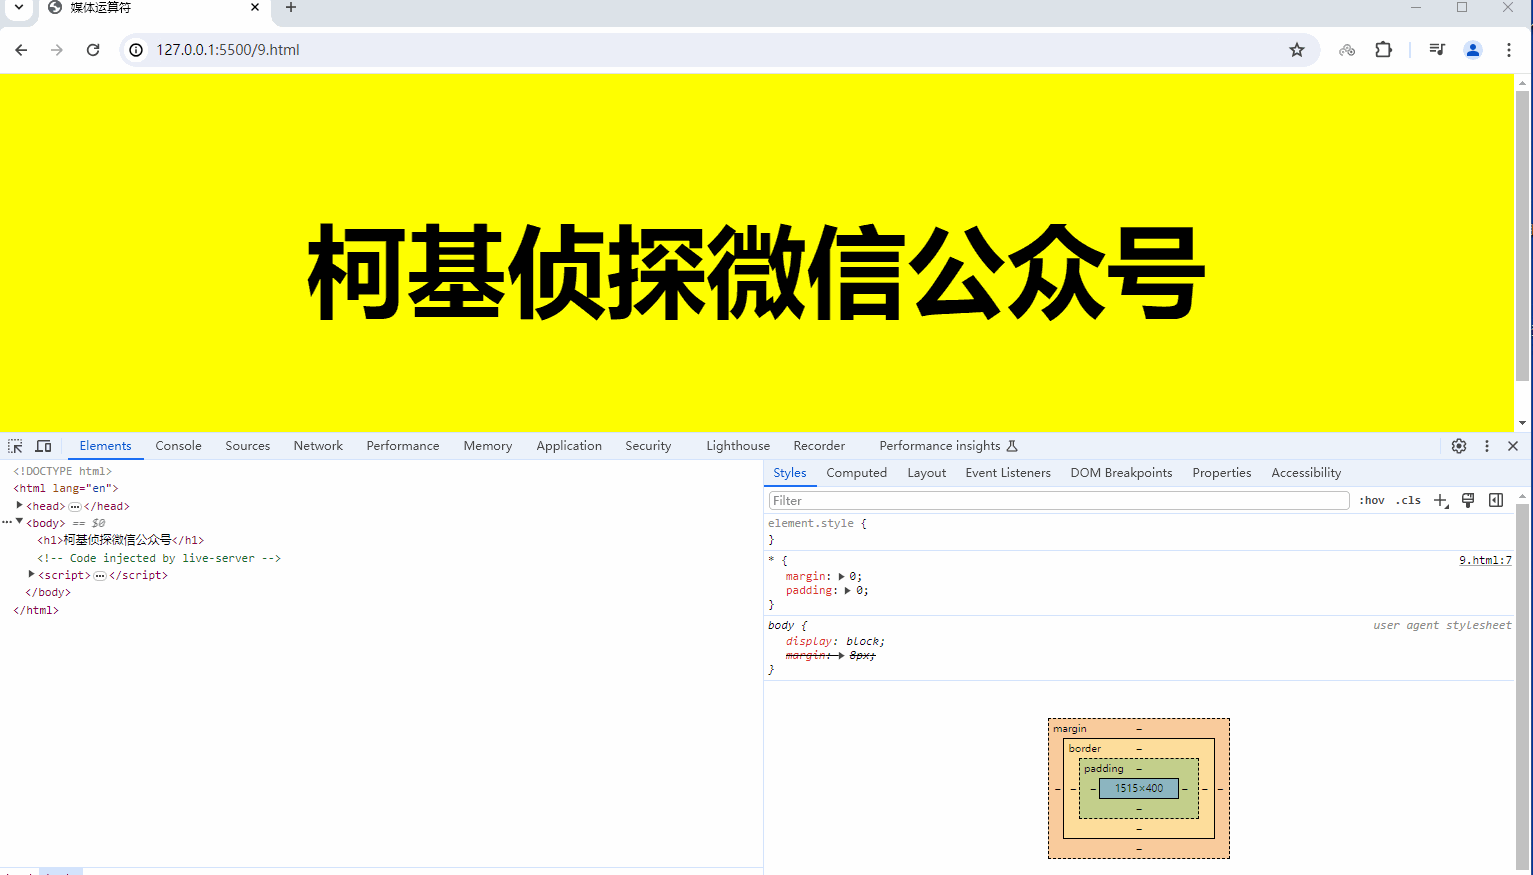Viewport: 1533px width, 875px height.
Task: Click the 1515×400 content box in box model
Action: point(1139,788)
